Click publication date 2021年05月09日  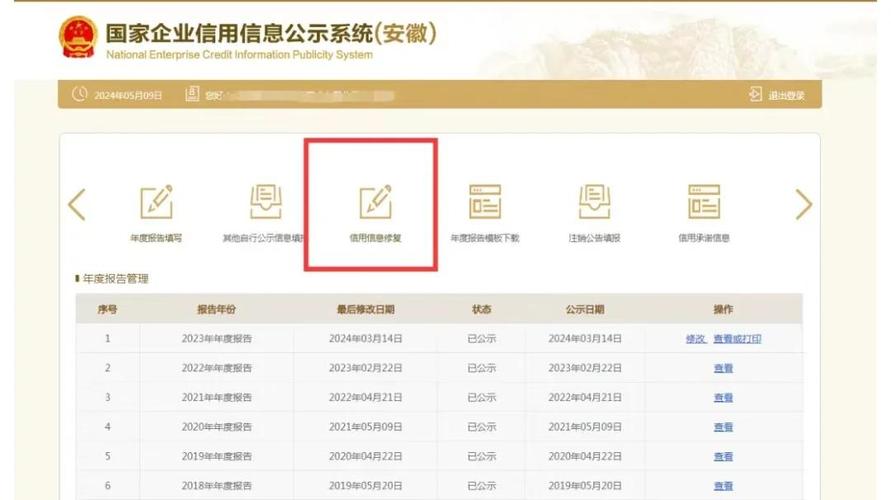click(585, 427)
